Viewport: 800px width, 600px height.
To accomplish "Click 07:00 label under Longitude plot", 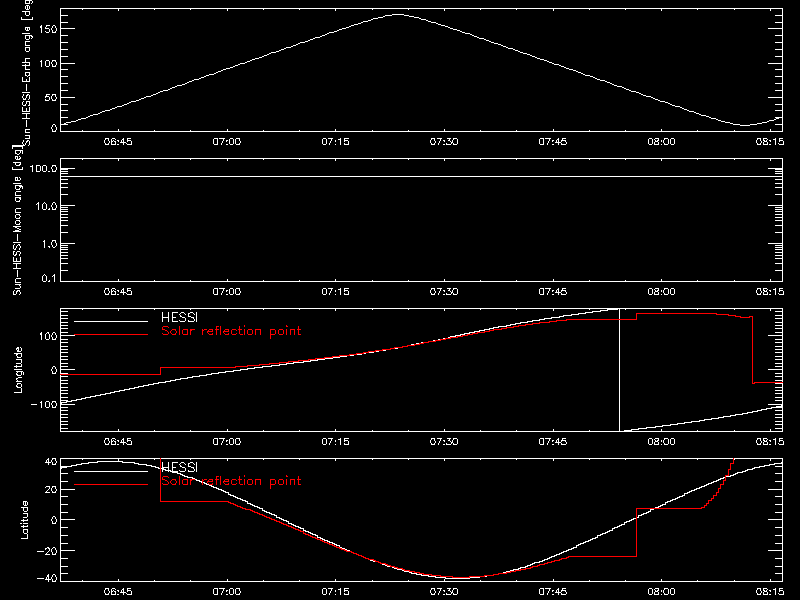I will pyautogui.click(x=227, y=441).
